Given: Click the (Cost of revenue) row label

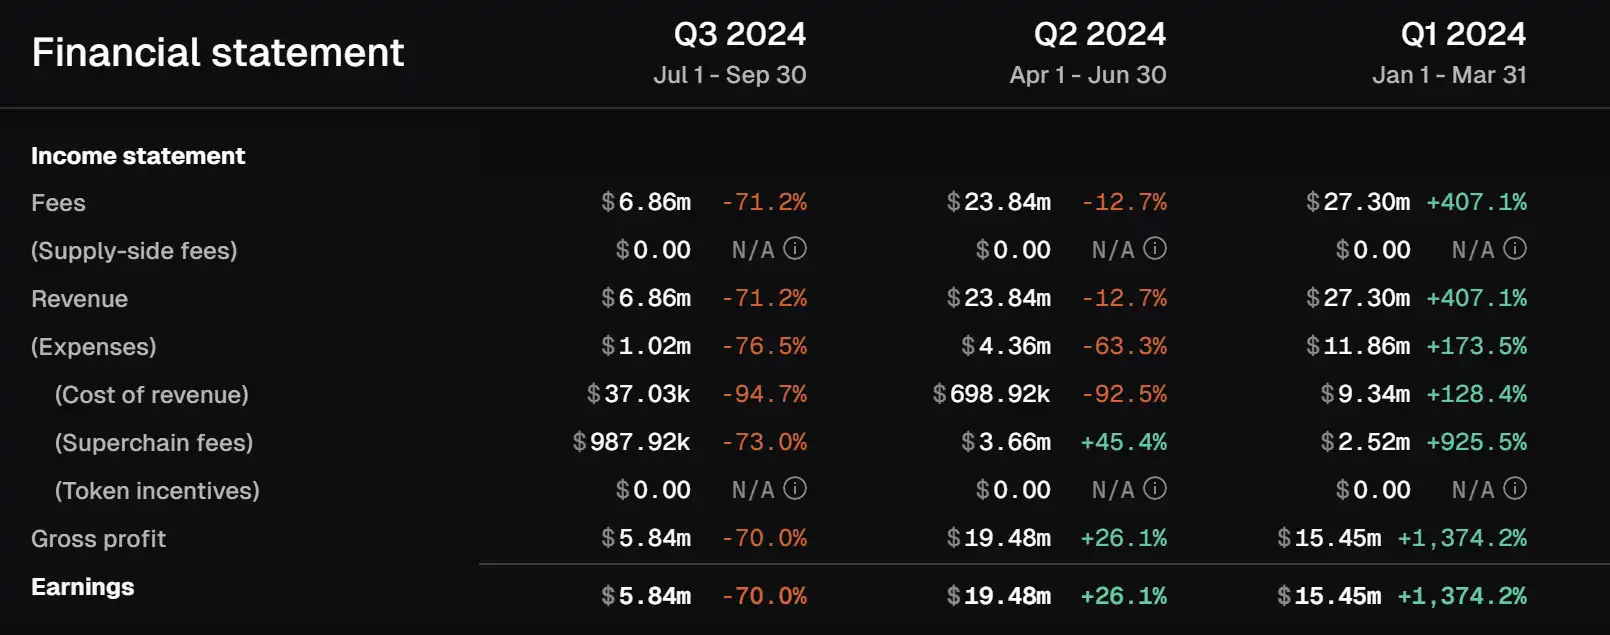Looking at the screenshot, I should coord(151,395).
